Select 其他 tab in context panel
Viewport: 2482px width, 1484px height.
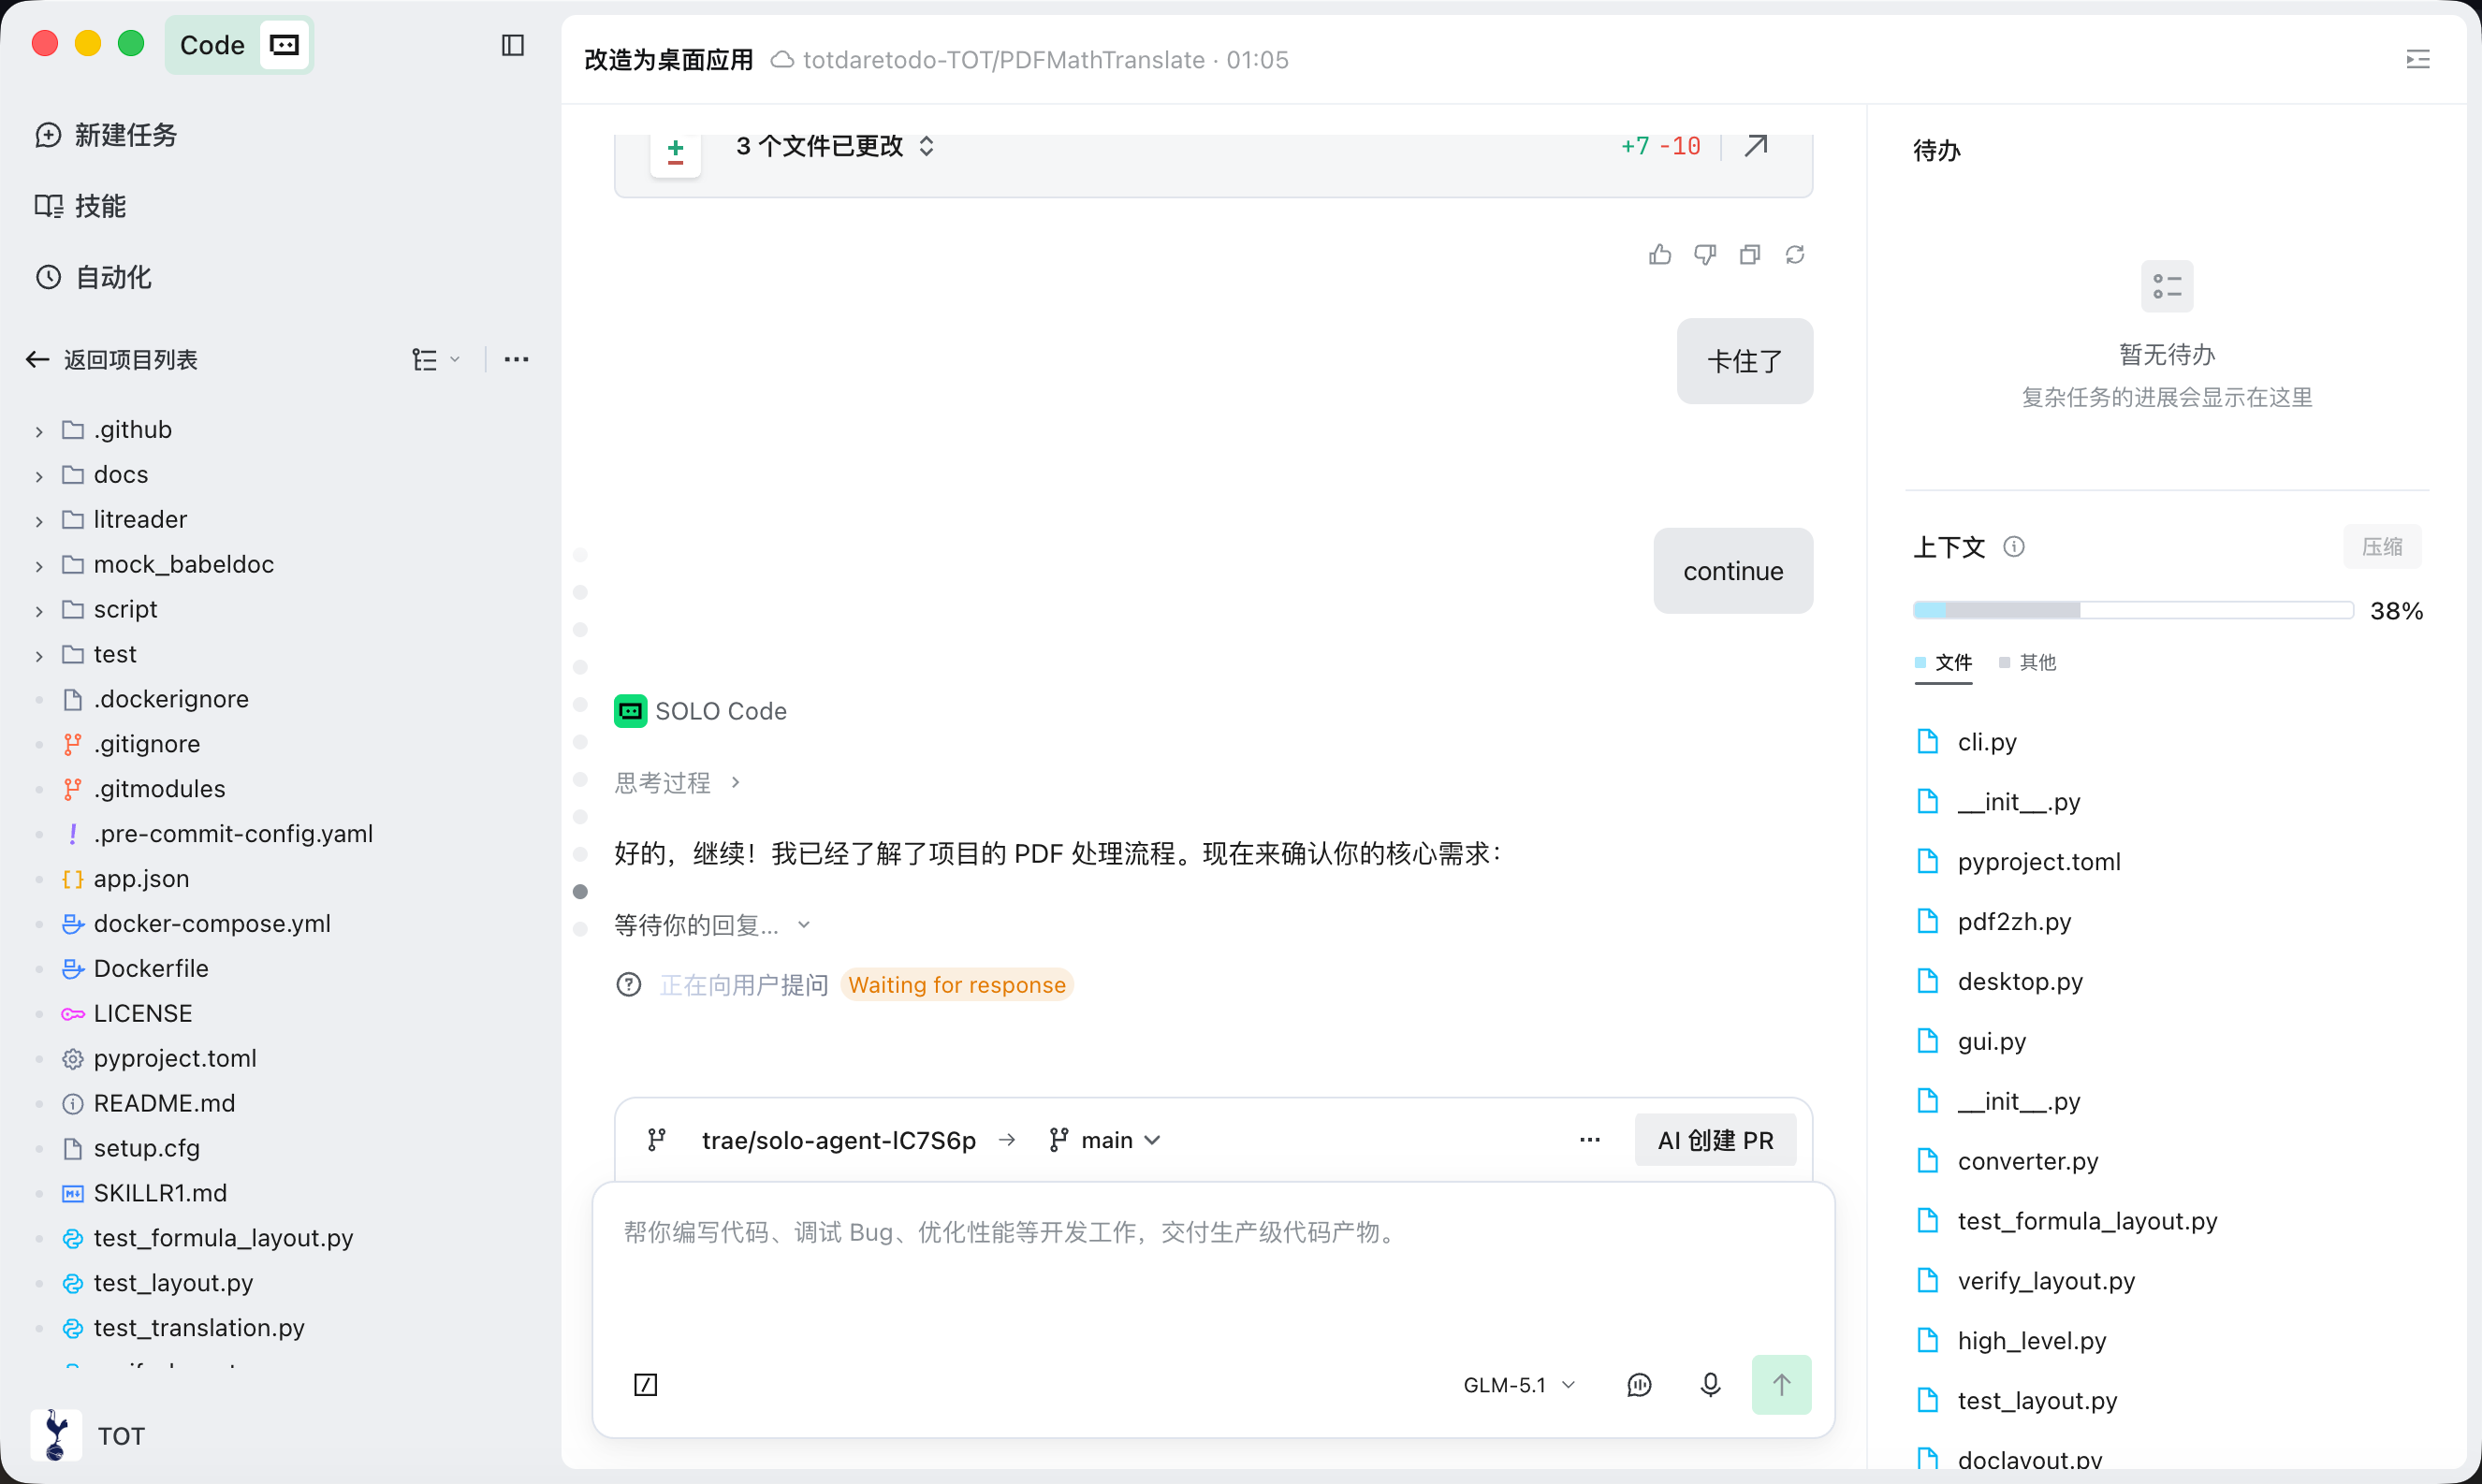[2027, 662]
